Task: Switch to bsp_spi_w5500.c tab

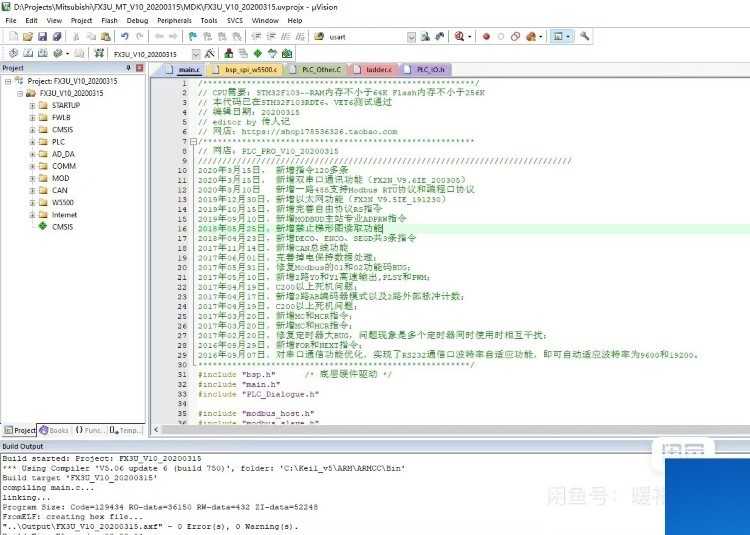Action: [x=245, y=70]
